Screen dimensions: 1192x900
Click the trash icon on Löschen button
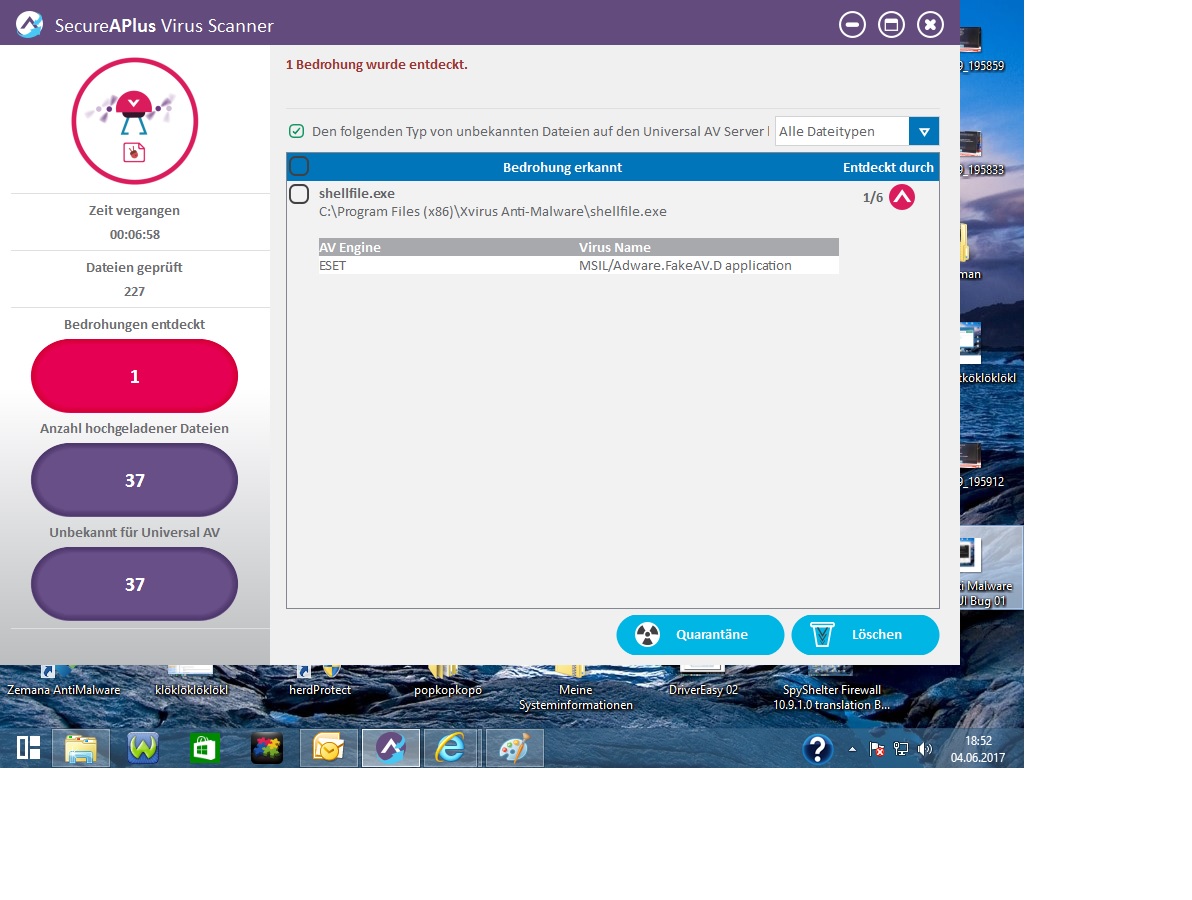[822, 635]
